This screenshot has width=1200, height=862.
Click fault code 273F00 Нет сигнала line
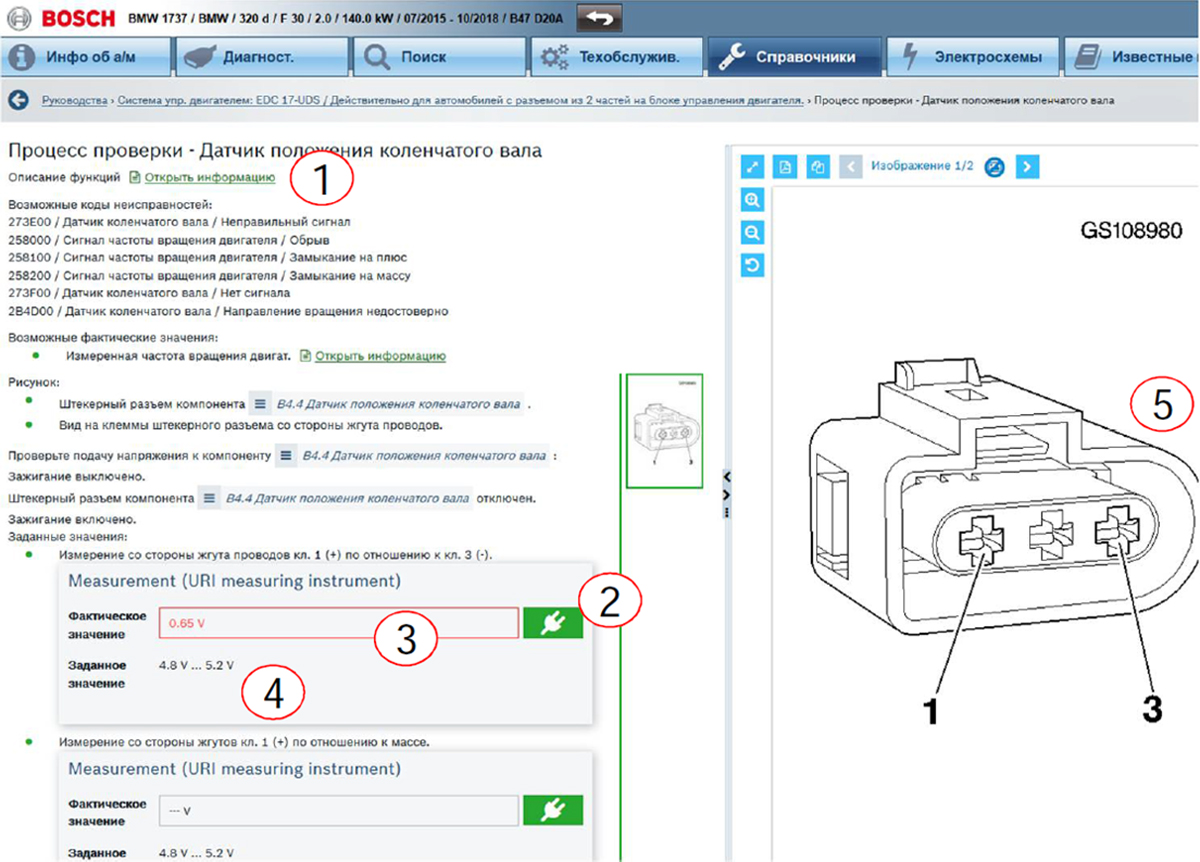(x=149, y=293)
